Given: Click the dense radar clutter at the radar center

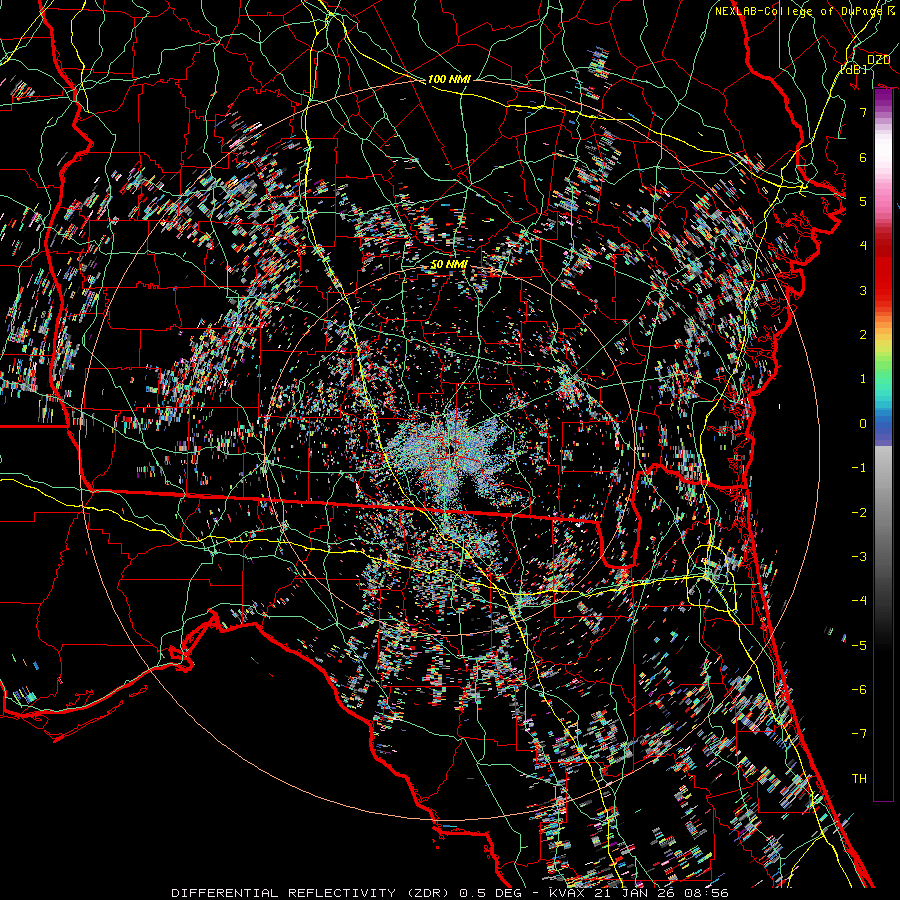Looking at the screenshot, I should click(453, 453).
